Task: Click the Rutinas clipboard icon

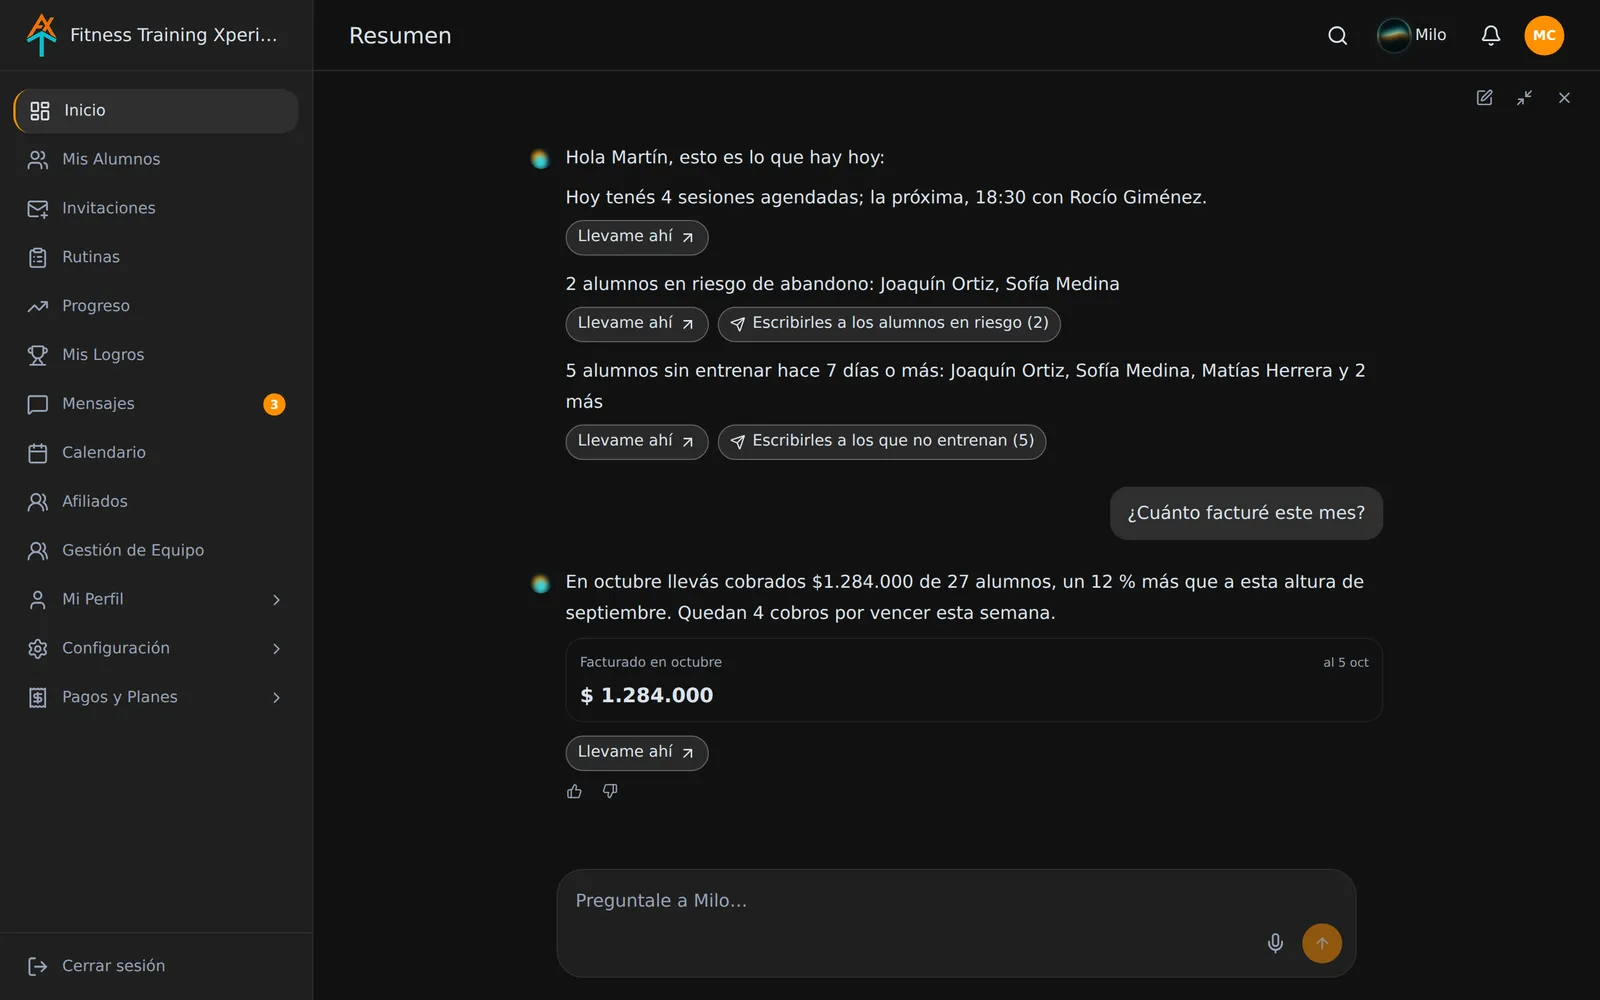Action: (38, 258)
